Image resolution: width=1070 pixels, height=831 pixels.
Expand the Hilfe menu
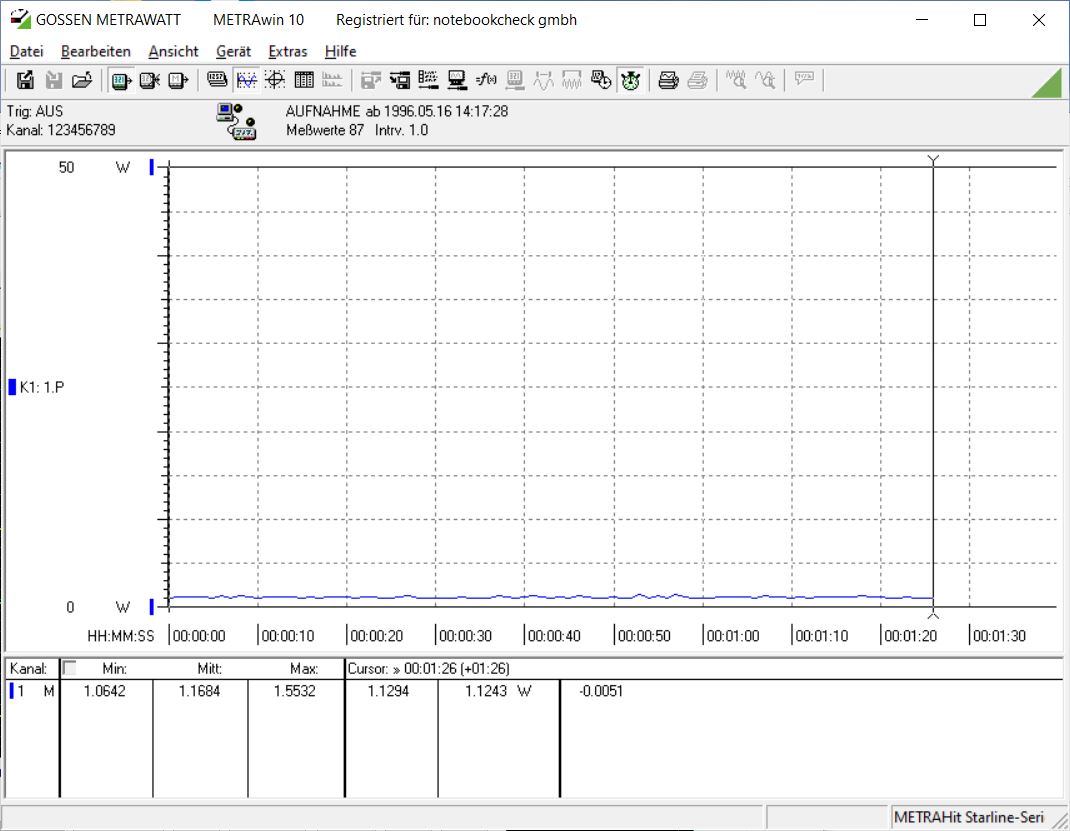(340, 51)
